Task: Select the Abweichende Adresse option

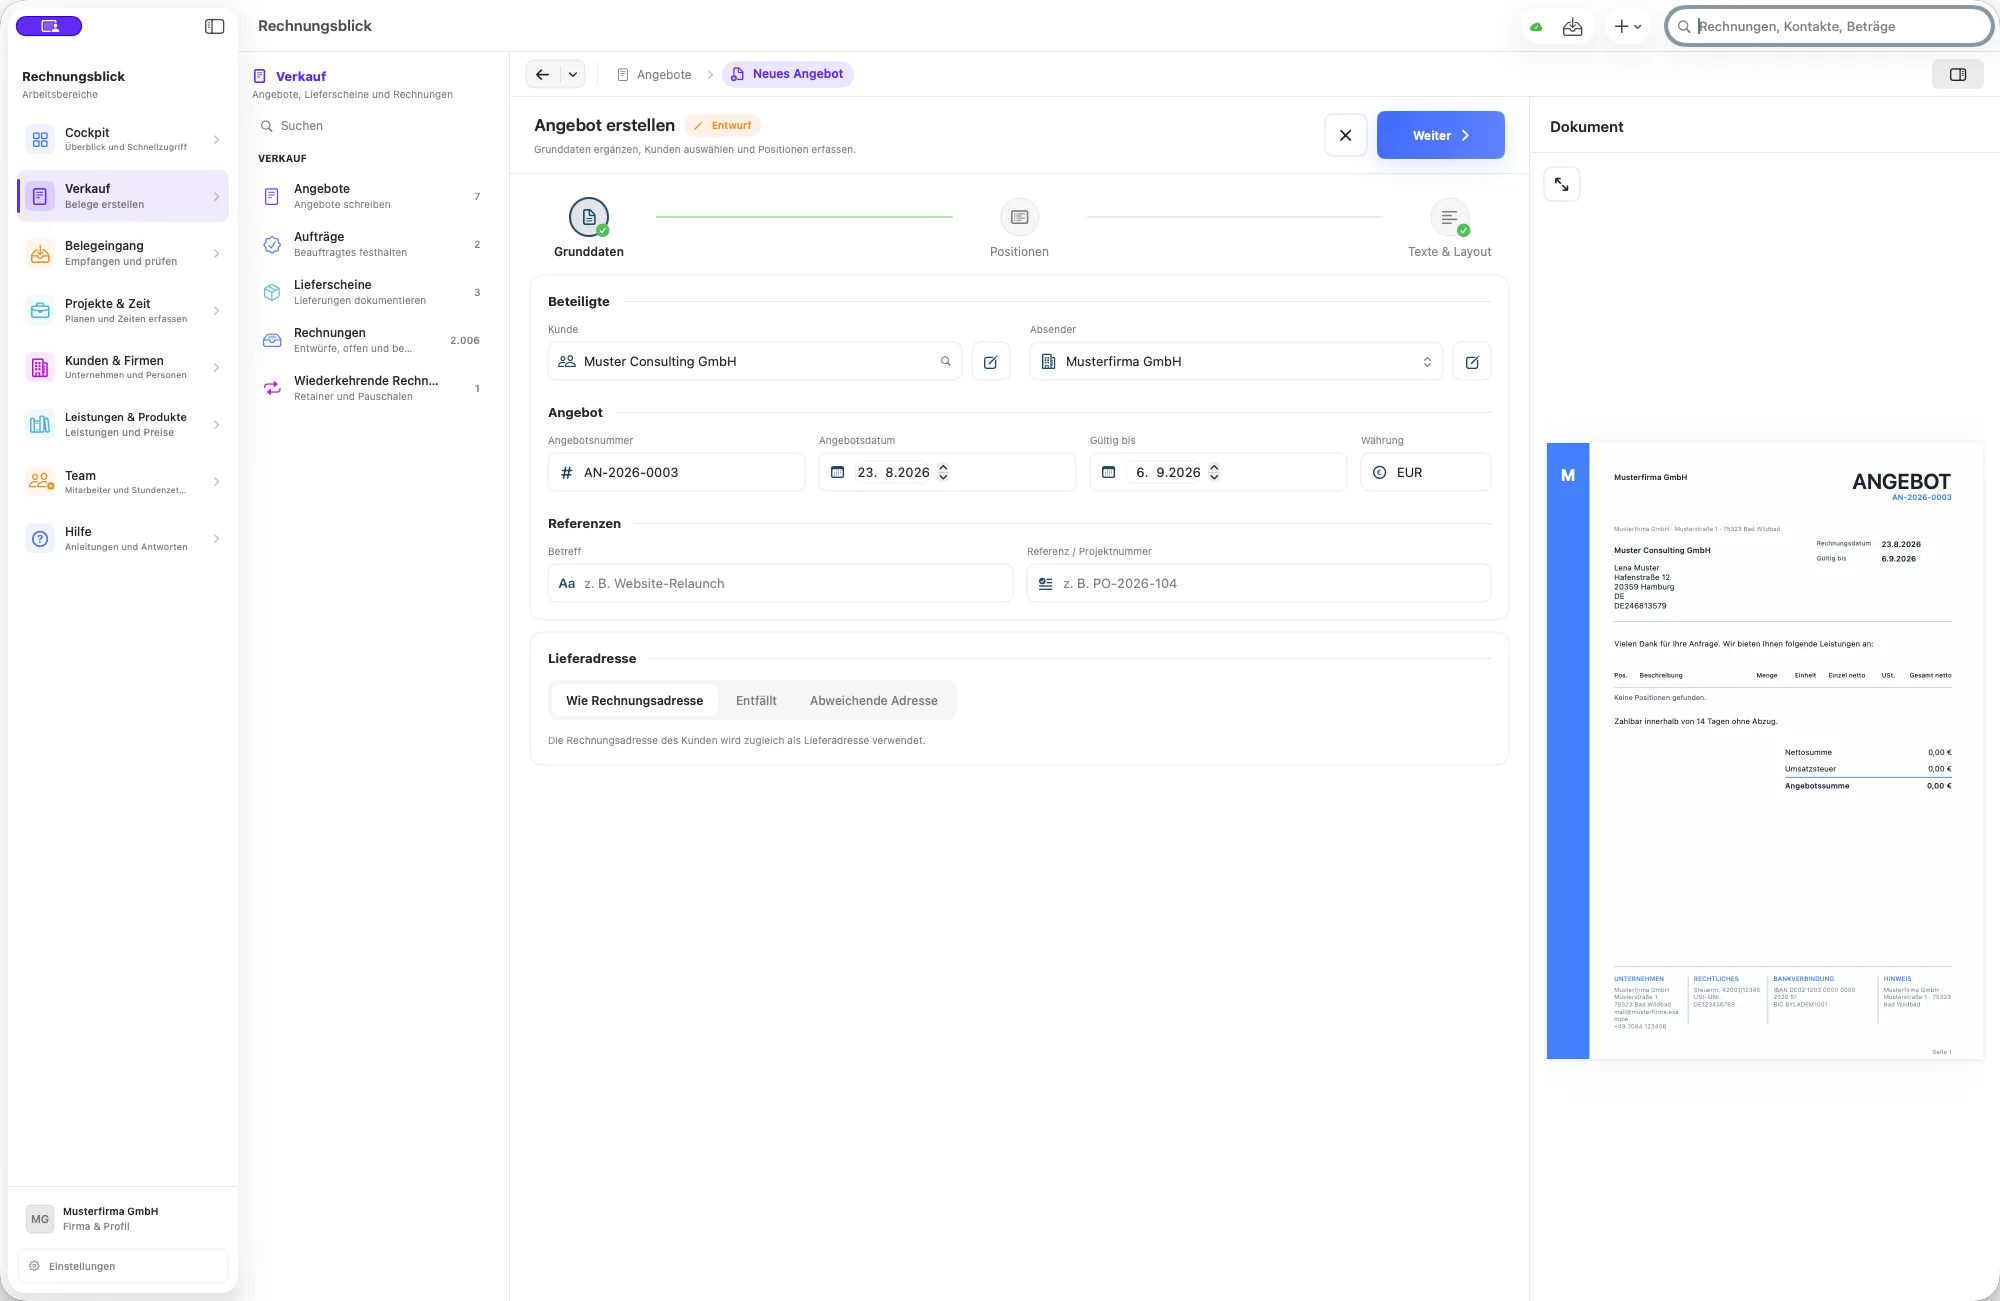Action: [x=874, y=701]
